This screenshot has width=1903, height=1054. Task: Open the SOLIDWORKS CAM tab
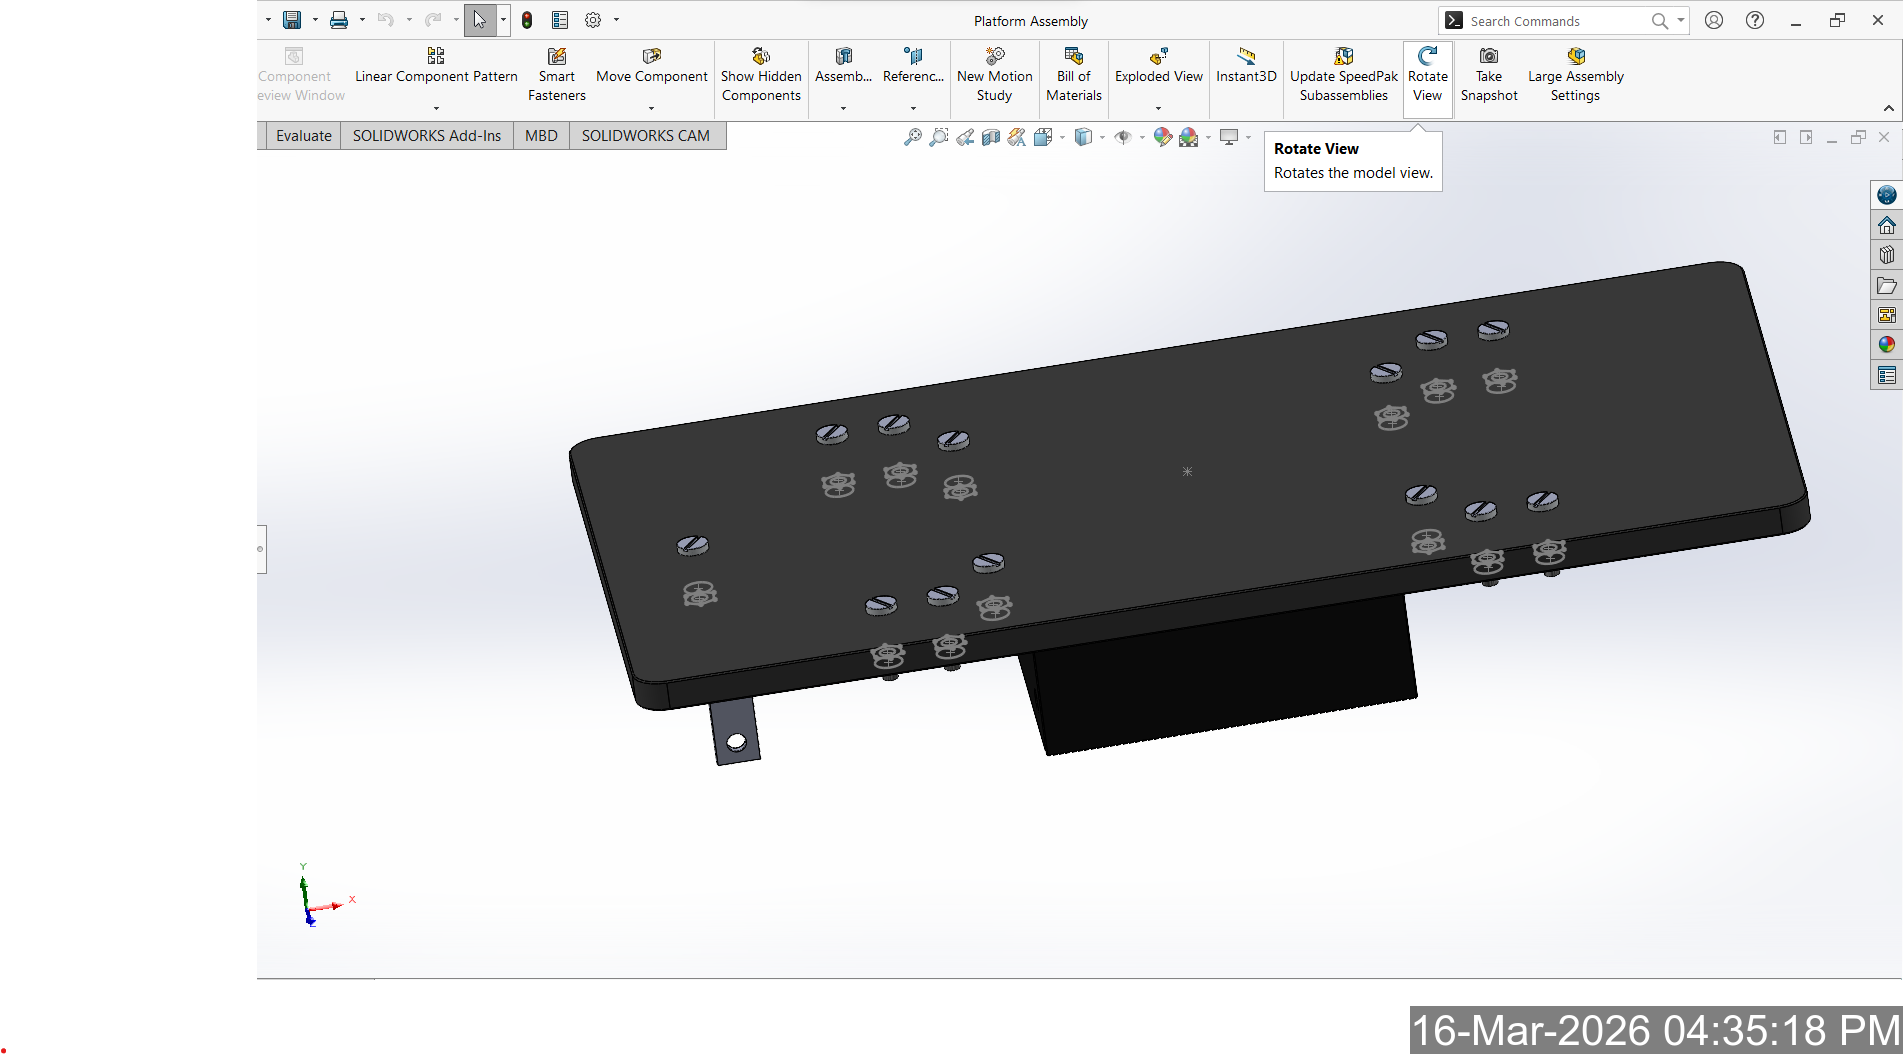(x=645, y=136)
